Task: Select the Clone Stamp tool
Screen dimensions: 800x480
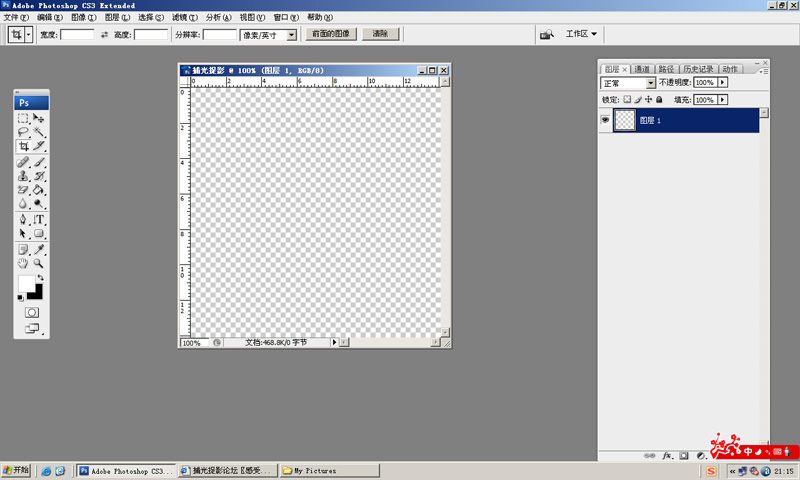Action: coord(23,176)
